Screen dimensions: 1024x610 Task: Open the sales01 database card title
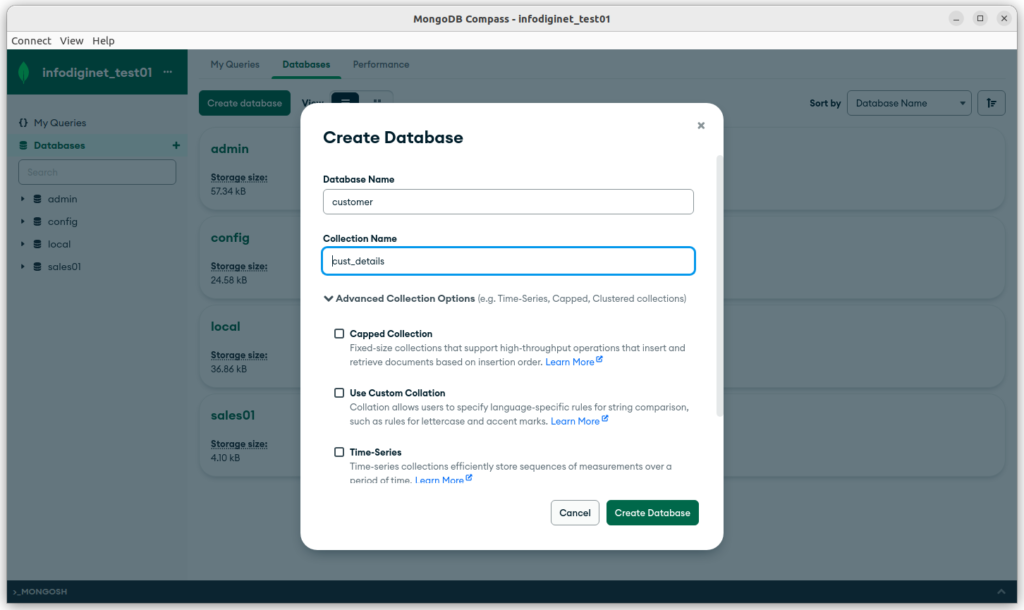pyautogui.click(x=232, y=415)
